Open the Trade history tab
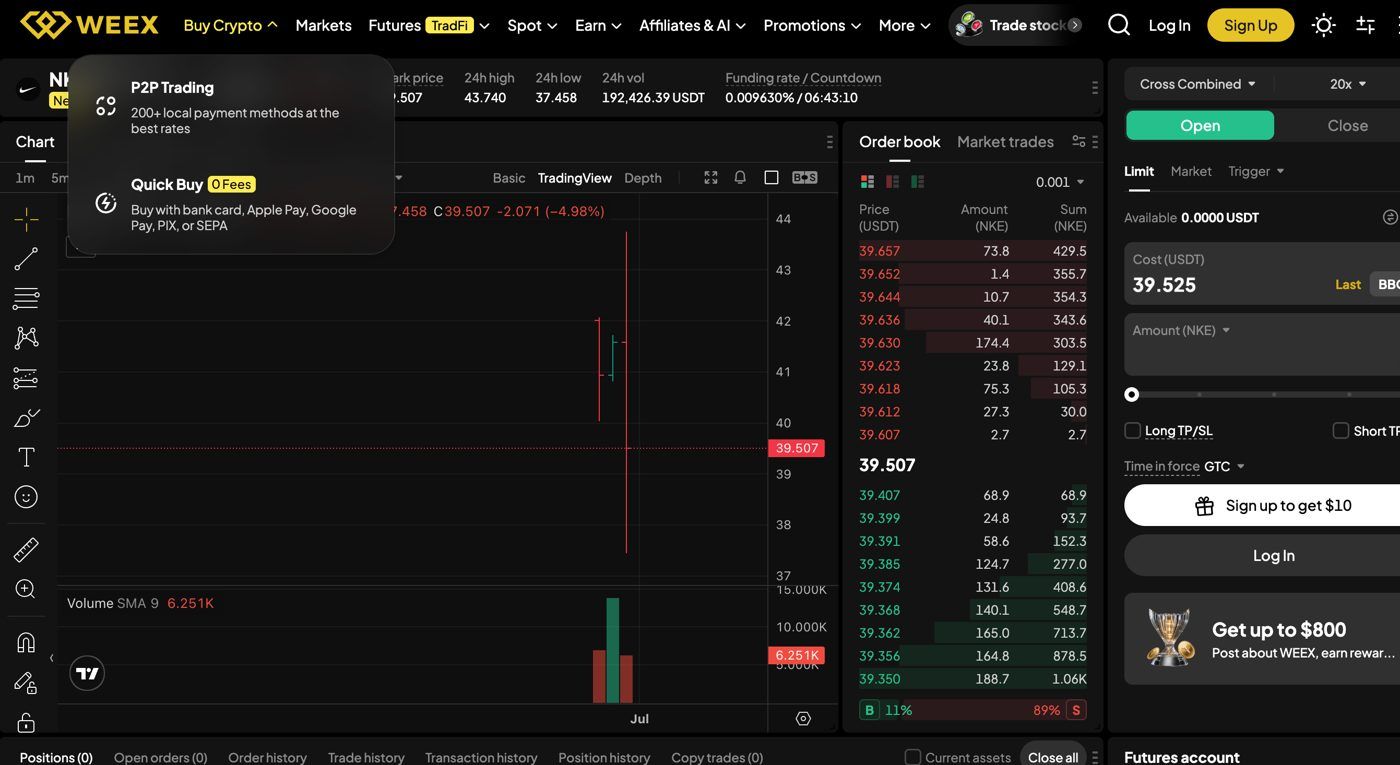Screen dimensions: 1400x765 366,757
